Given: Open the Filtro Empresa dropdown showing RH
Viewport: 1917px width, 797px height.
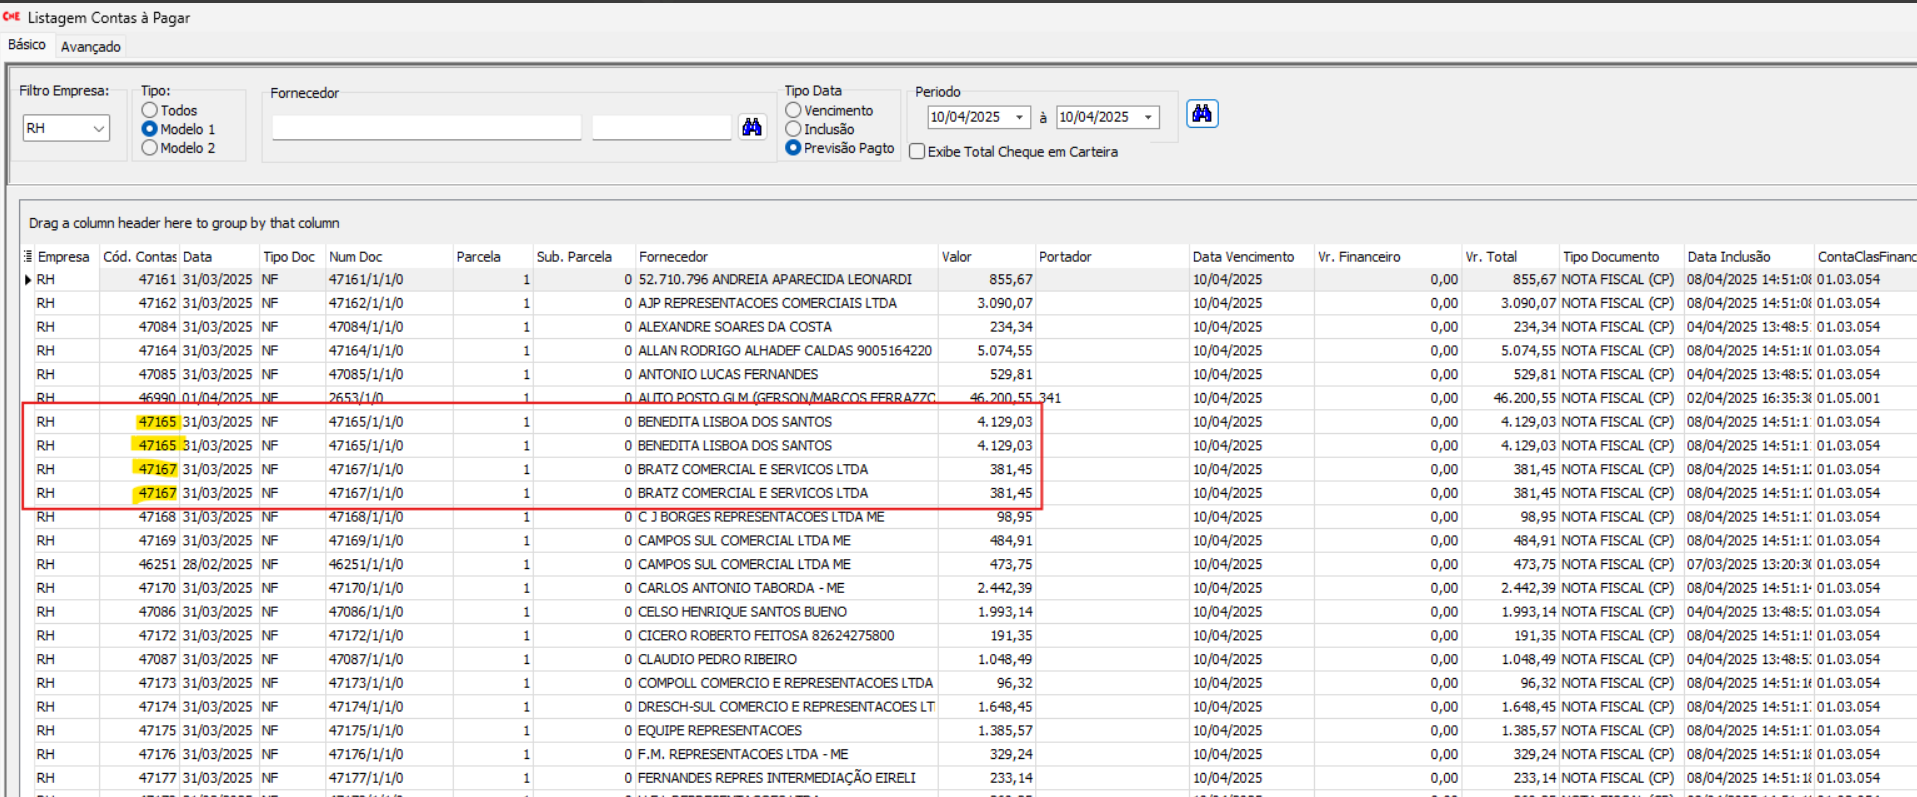Looking at the screenshot, I should [x=98, y=128].
